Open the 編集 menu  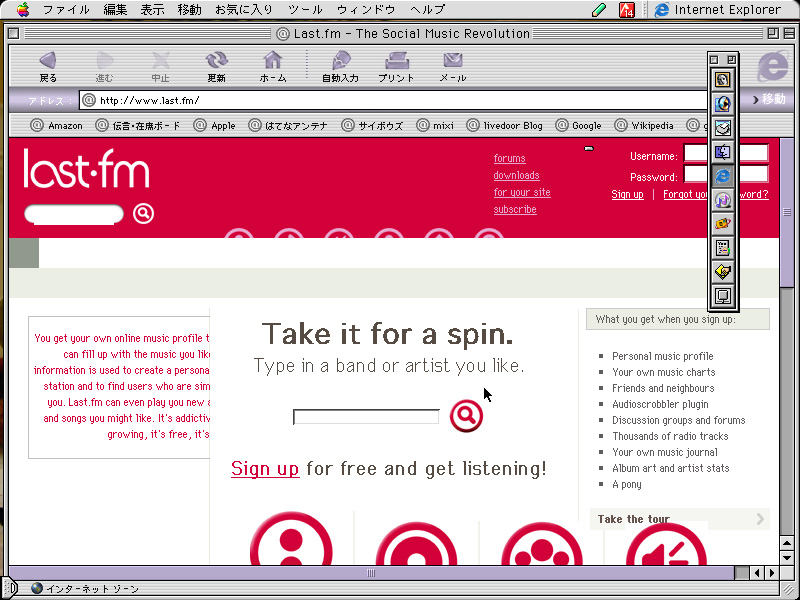click(x=115, y=10)
